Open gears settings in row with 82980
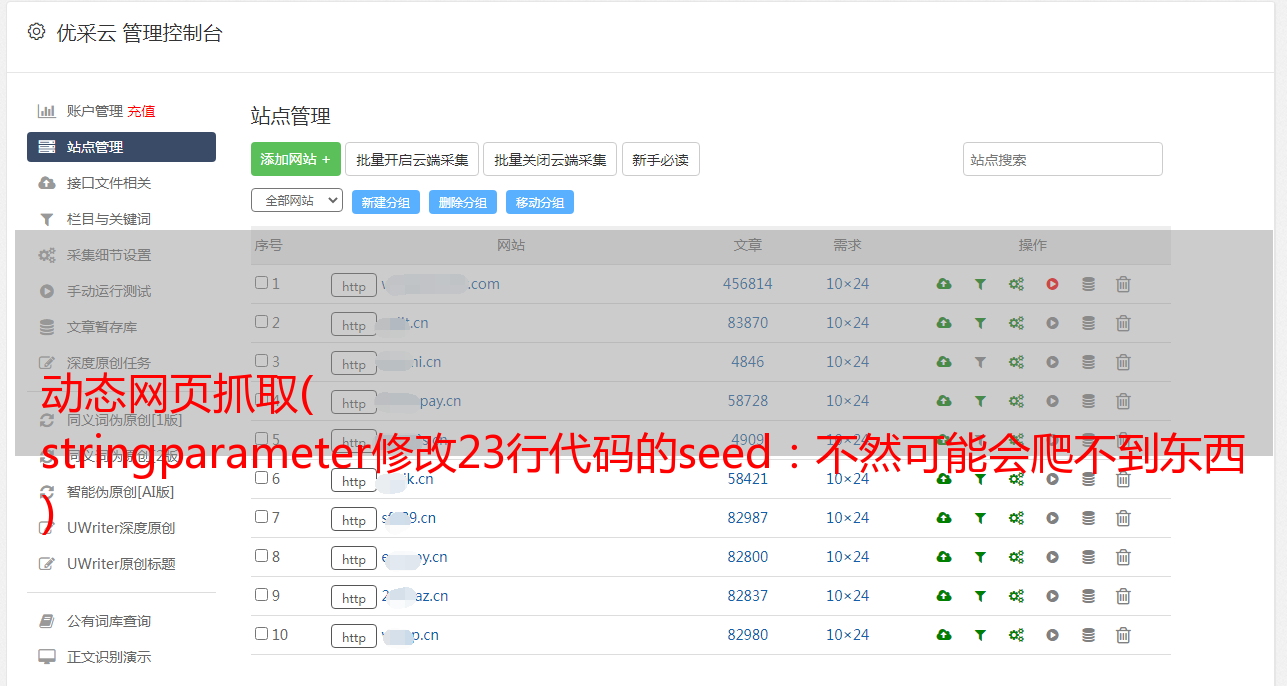Screen dimensions: 1287x686 click(1016, 635)
